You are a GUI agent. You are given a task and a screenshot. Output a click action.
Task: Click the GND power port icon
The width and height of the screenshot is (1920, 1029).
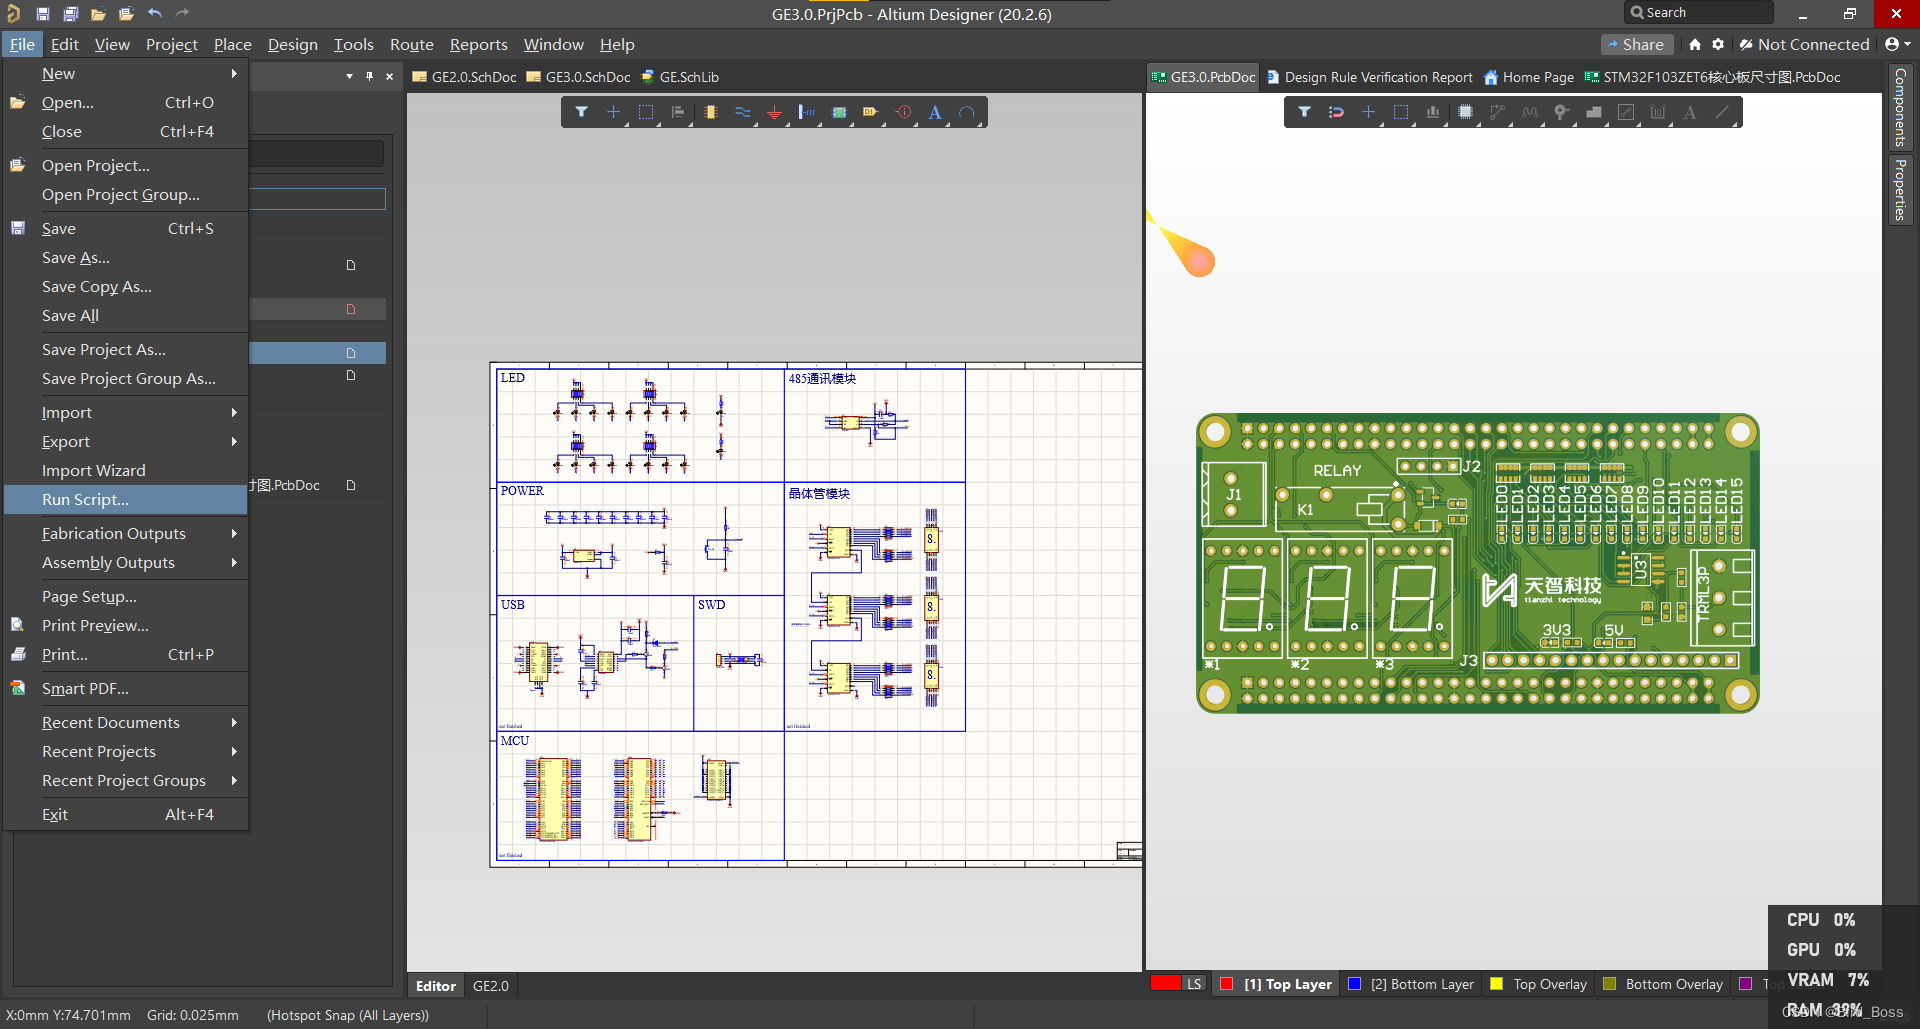coord(774,112)
